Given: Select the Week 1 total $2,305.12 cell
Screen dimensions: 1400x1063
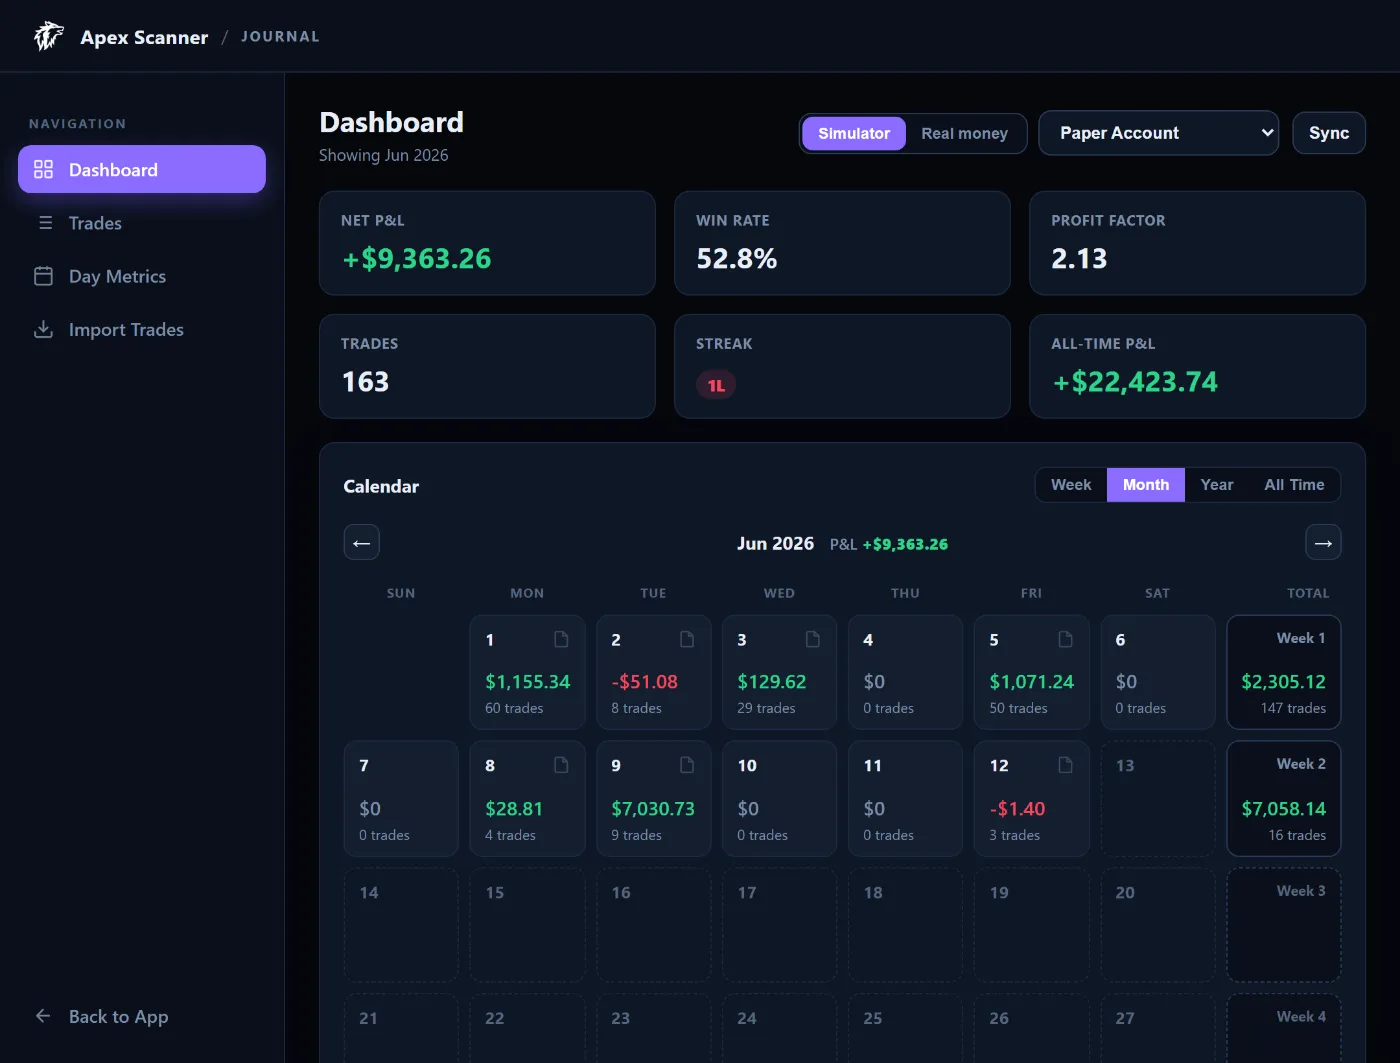Looking at the screenshot, I should click(x=1284, y=672).
